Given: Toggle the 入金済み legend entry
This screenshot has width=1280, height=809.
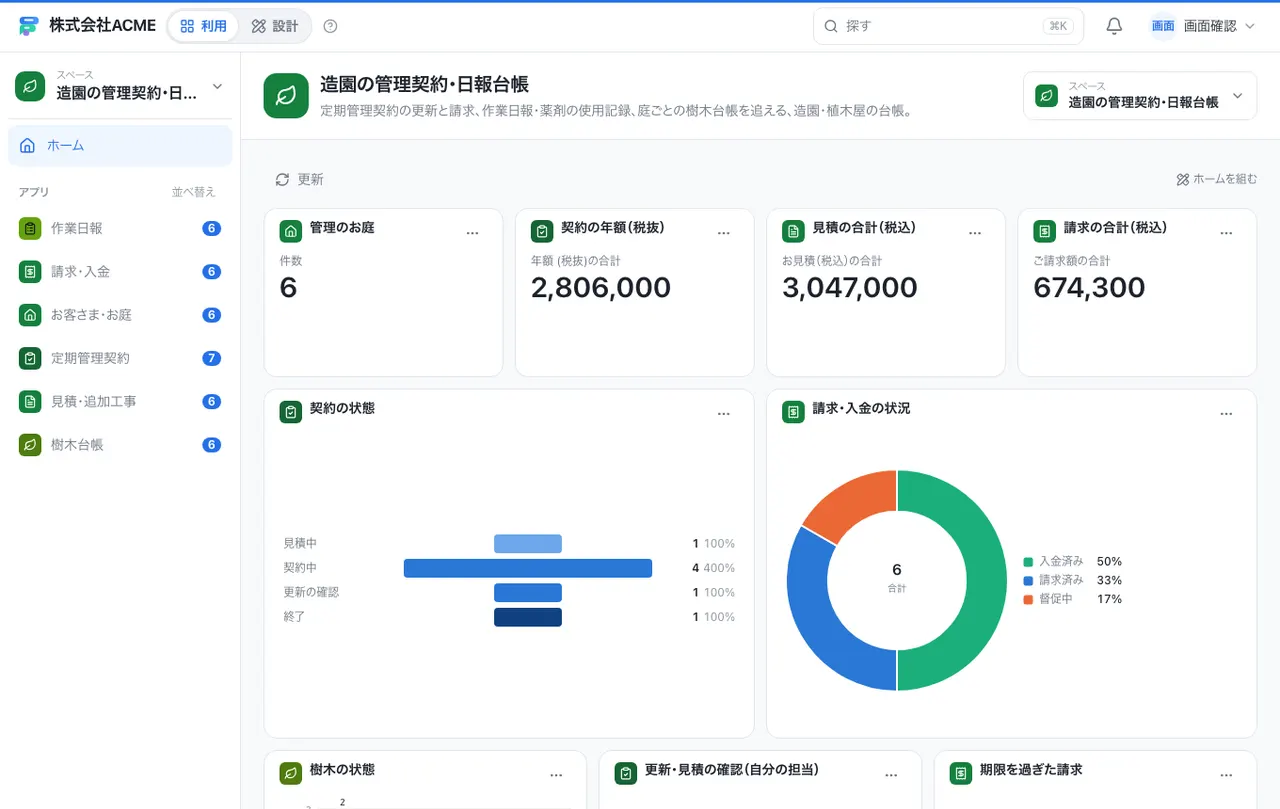Looking at the screenshot, I should tap(1059, 561).
